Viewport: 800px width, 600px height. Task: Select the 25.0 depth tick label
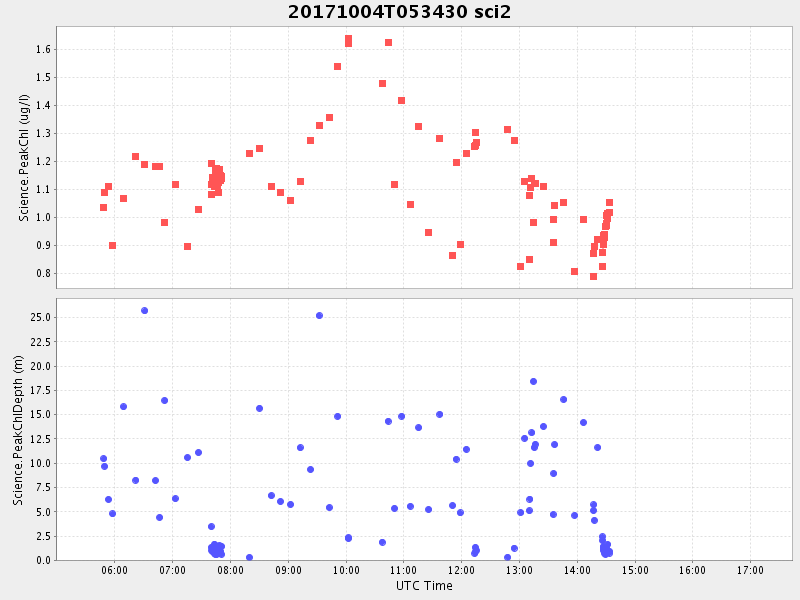[x=39, y=317]
